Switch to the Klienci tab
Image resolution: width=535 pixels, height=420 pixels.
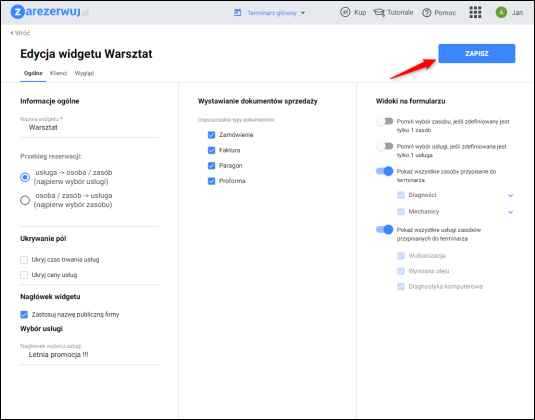(58, 73)
